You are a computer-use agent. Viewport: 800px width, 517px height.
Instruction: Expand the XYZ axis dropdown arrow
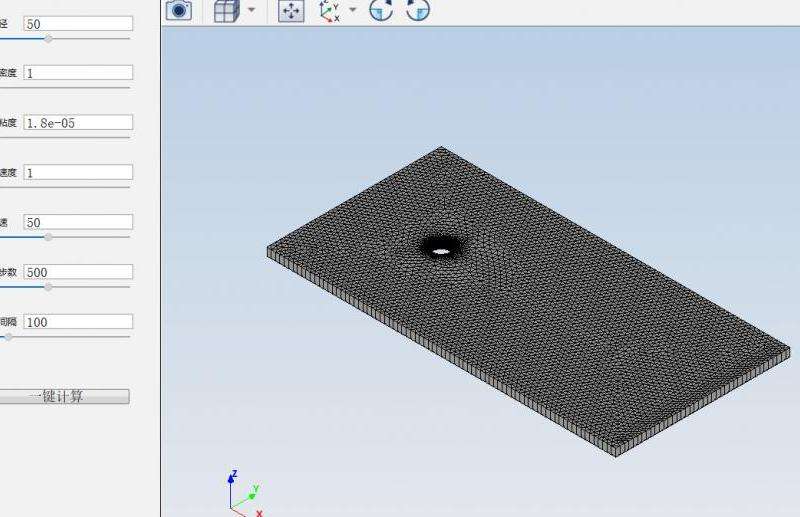coord(352,11)
